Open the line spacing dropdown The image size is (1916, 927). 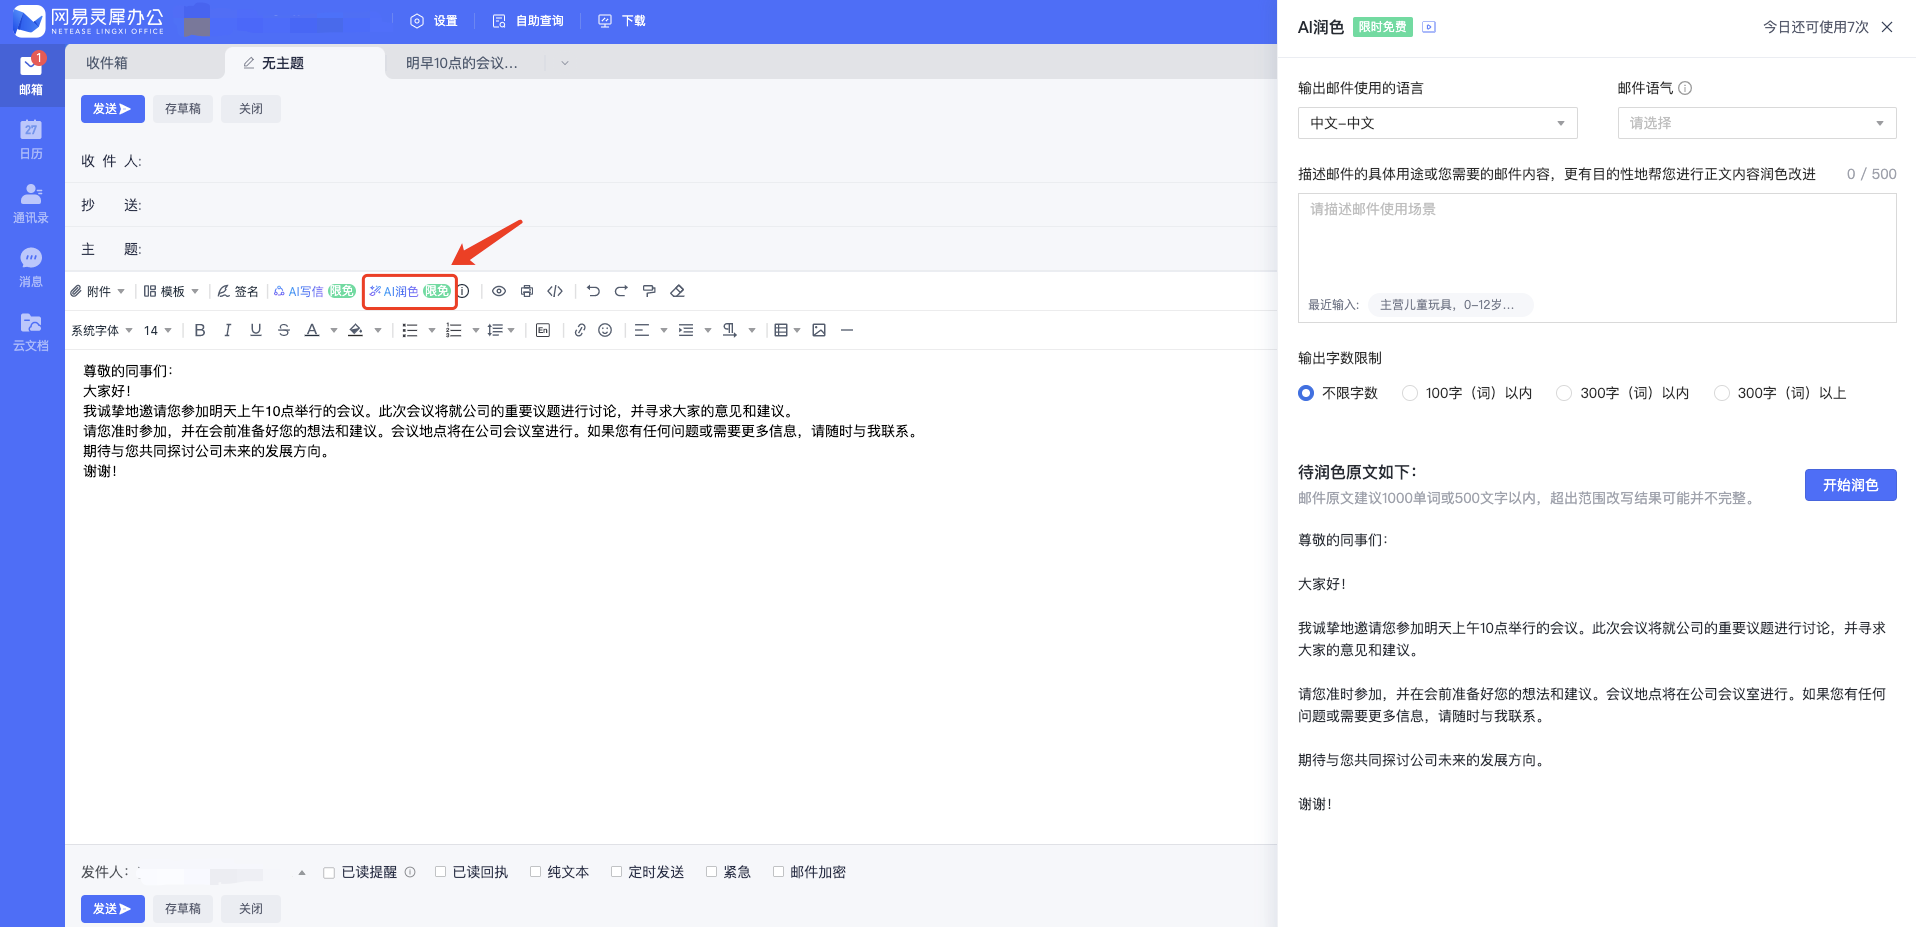click(500, 330)
